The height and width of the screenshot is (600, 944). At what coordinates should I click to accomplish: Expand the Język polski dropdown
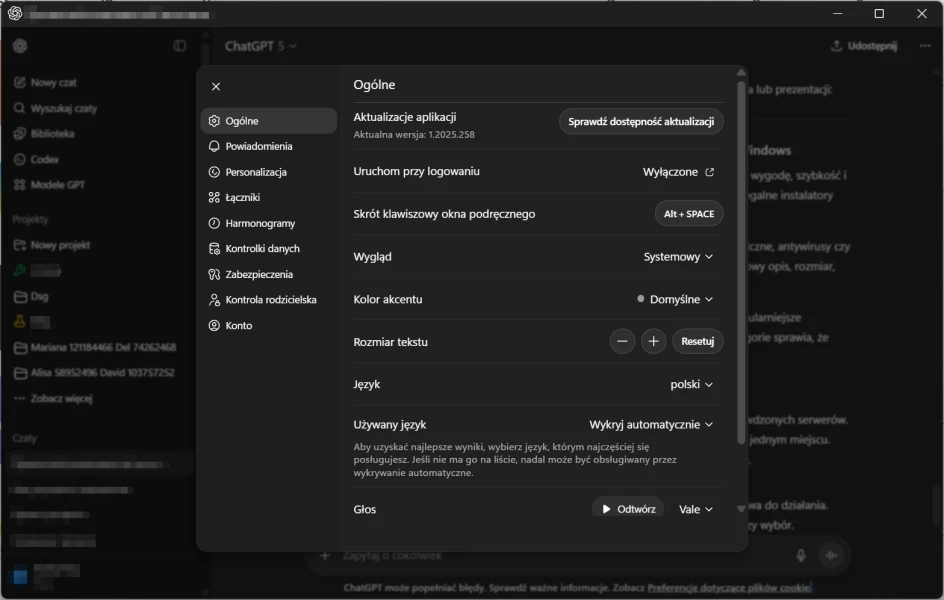692,384
